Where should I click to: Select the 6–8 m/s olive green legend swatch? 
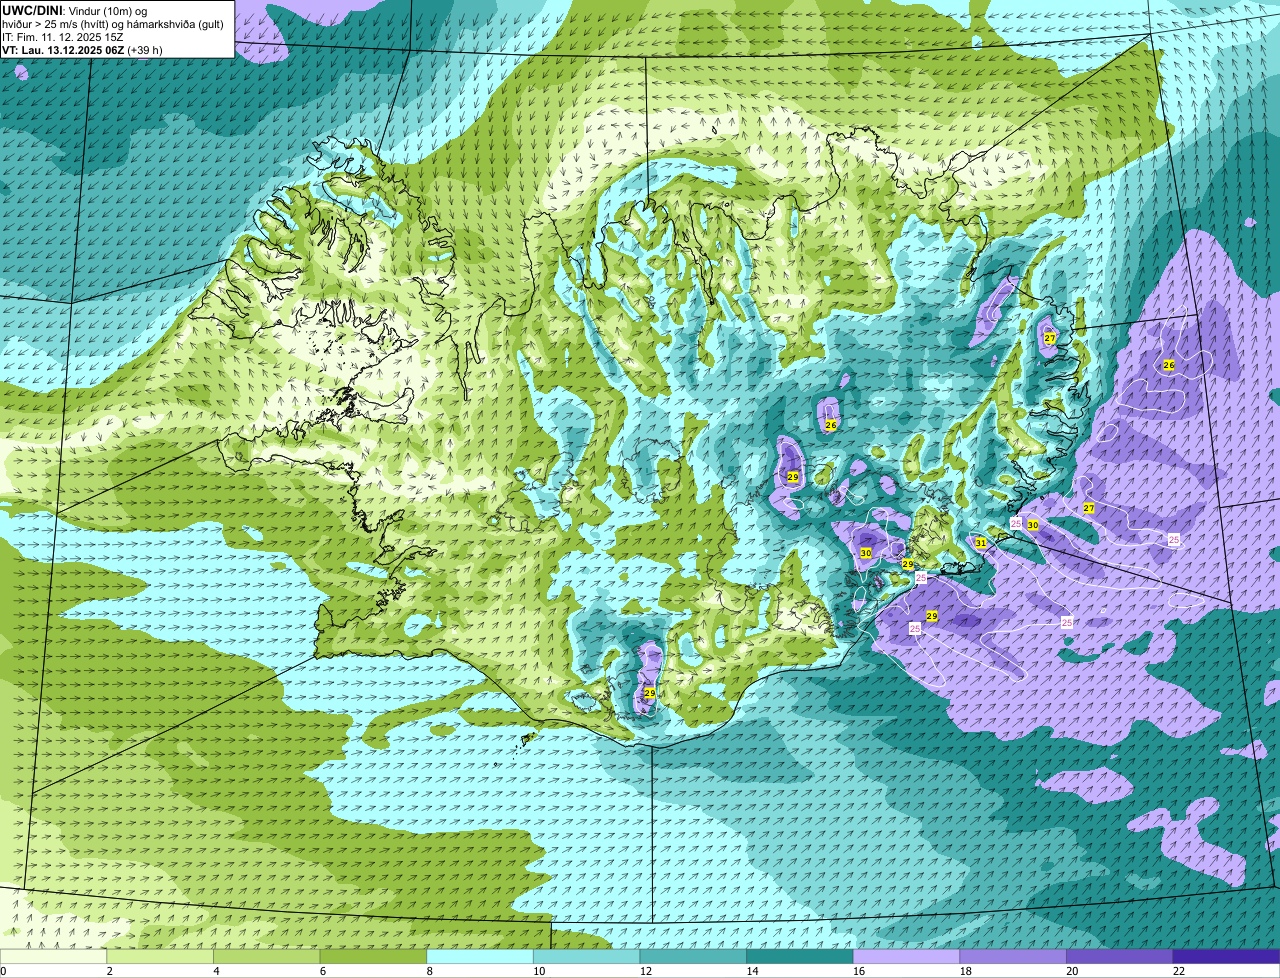click(373, 956)
